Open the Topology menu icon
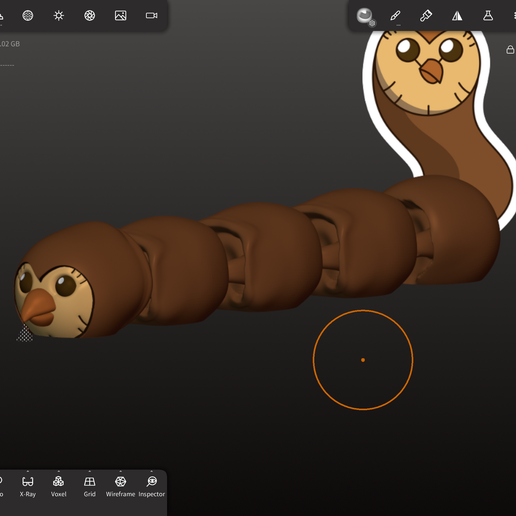 [x=28, y=16]
